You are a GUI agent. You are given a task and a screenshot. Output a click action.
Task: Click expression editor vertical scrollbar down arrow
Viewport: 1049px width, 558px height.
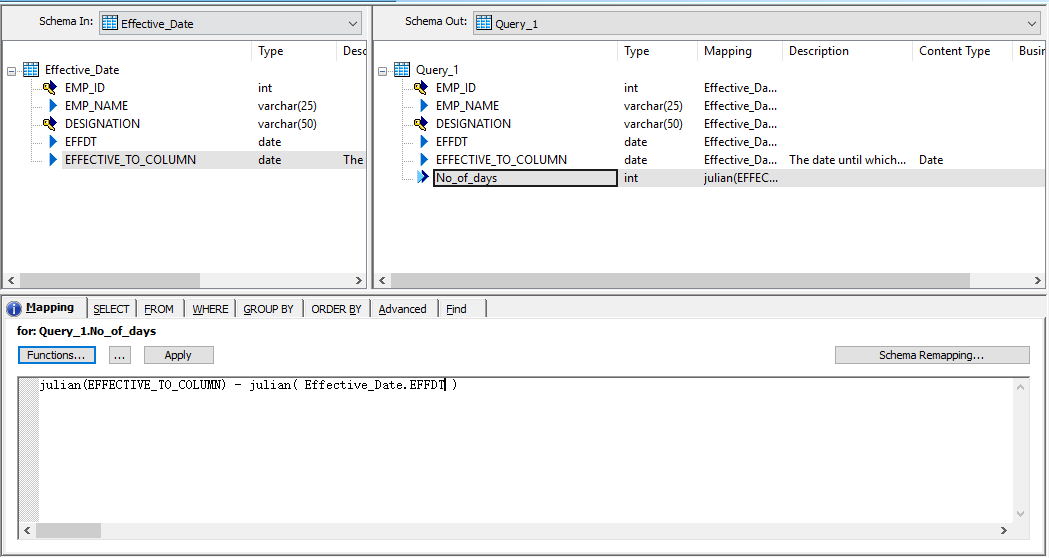coord(1020,514)
